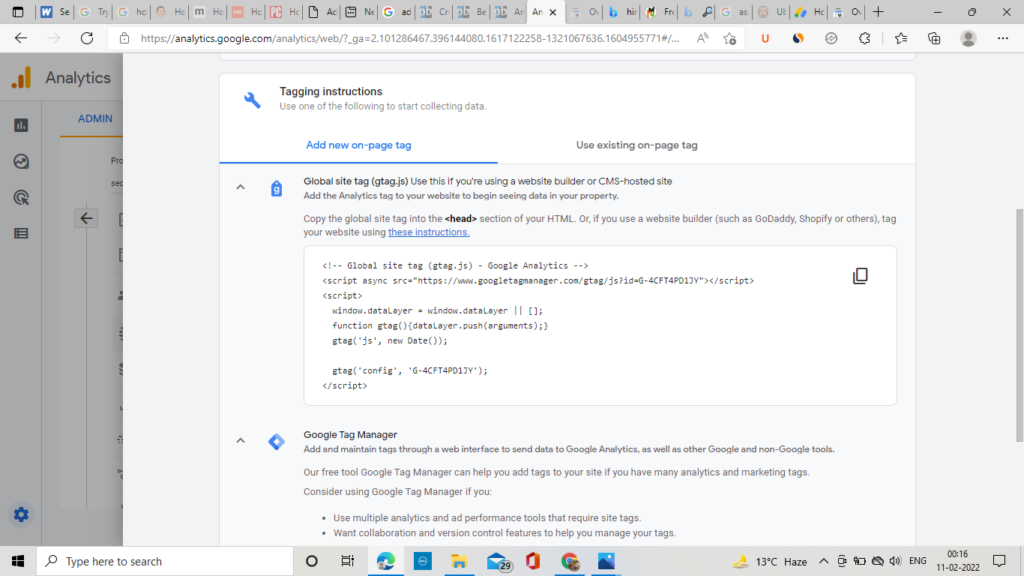Show hidden system tray icons
1024x576 pixels.
(x=824, y=561)
